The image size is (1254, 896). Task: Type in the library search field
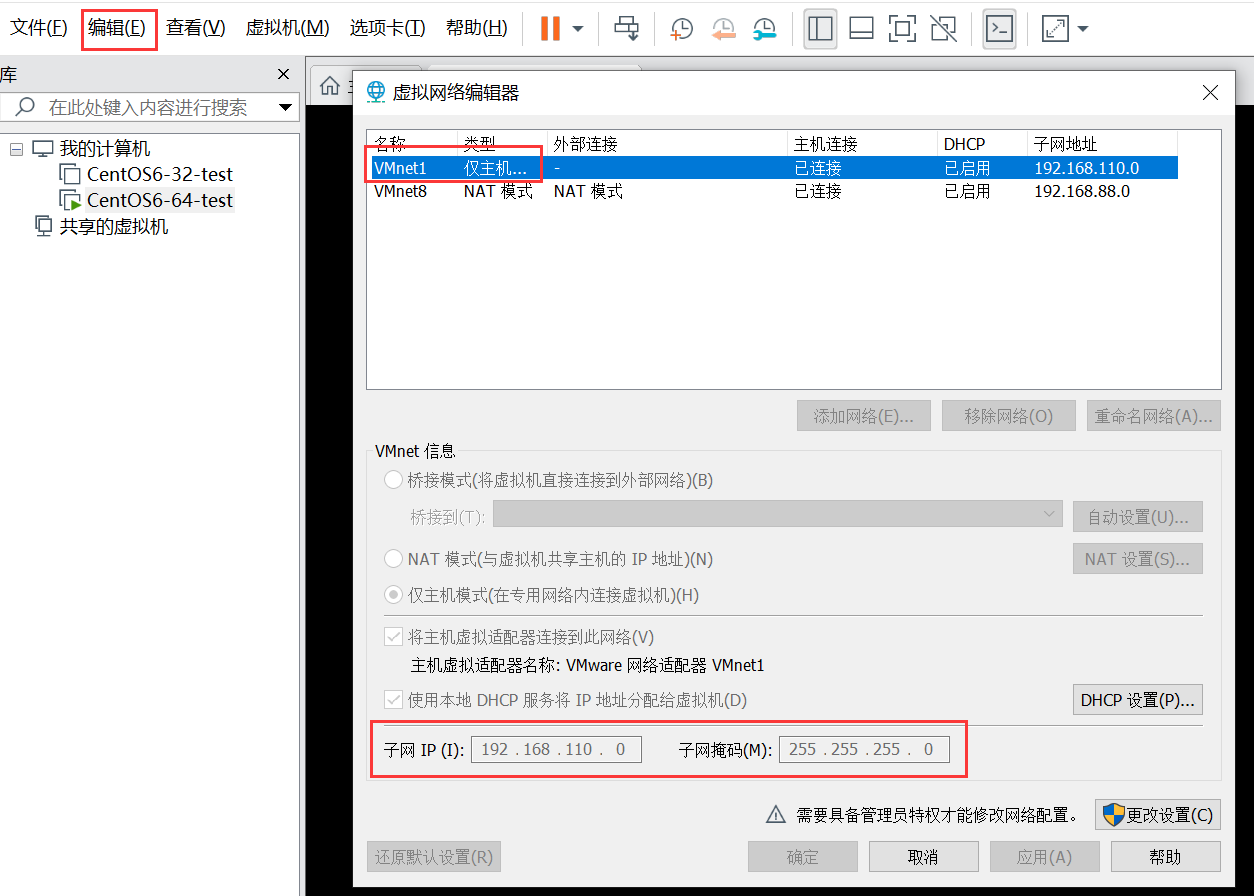click(148, 107)
